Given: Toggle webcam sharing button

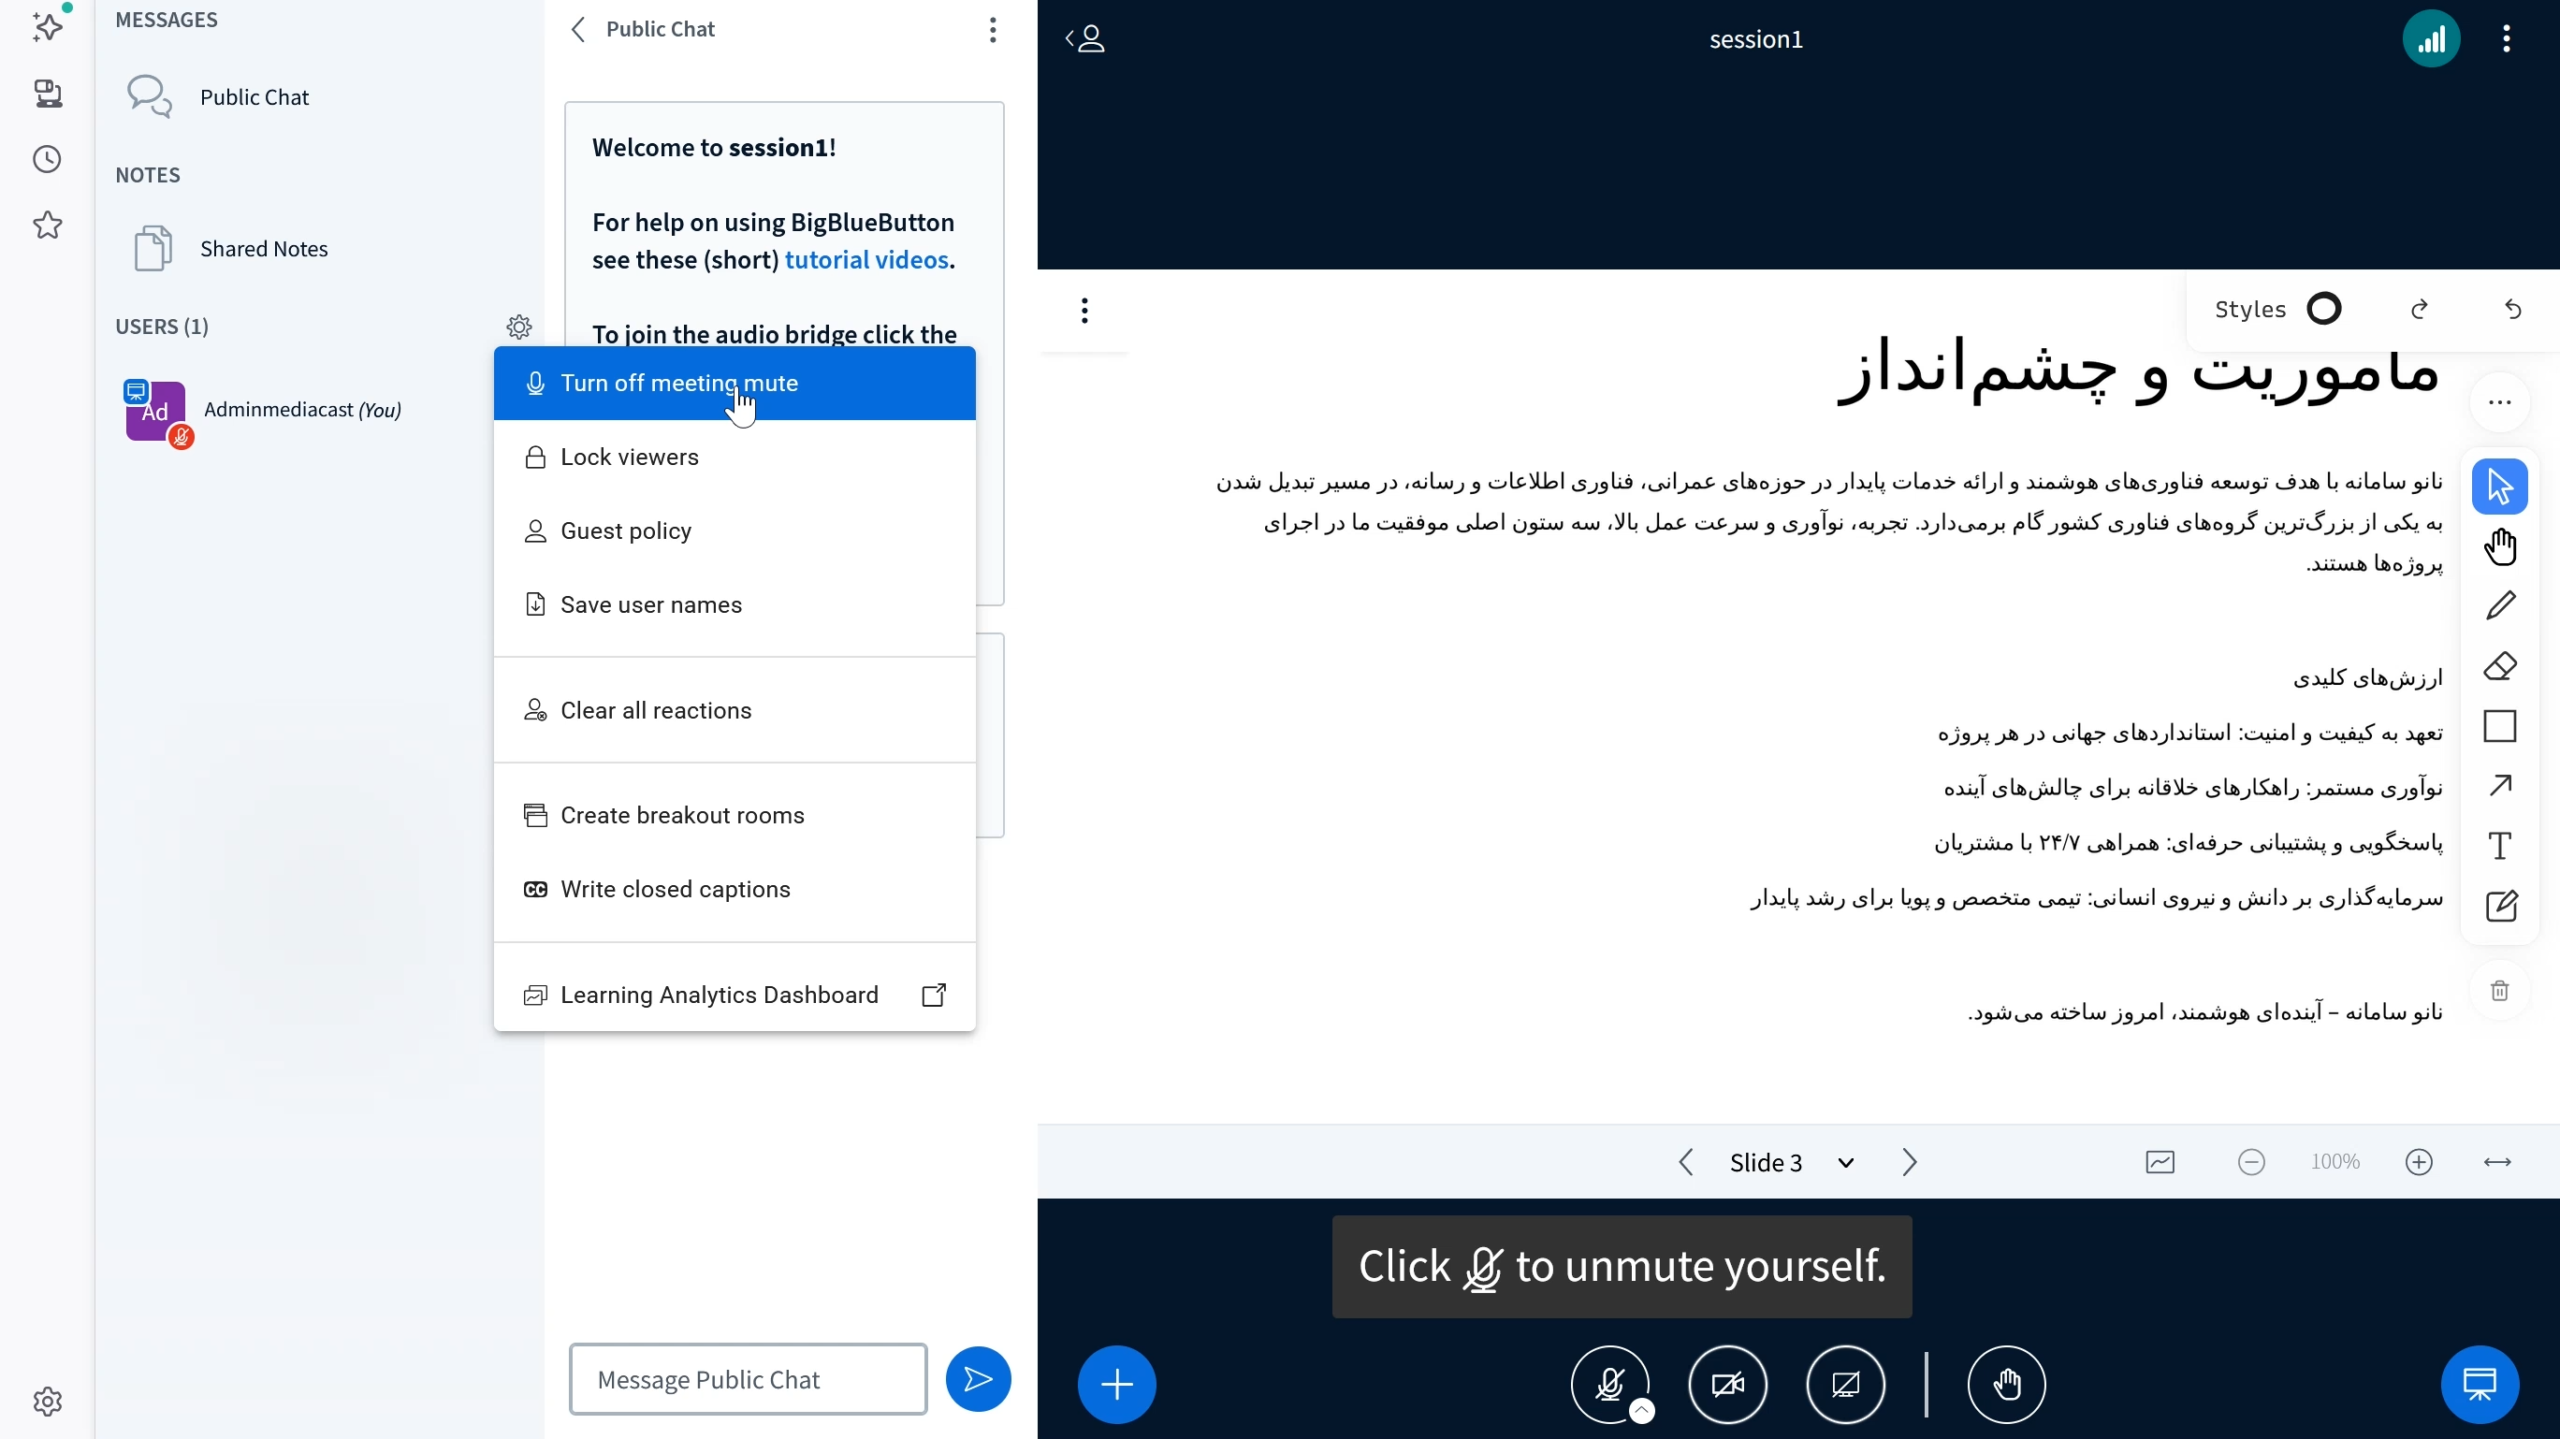Looking at the screenshot, I should click(1727, 1384).
